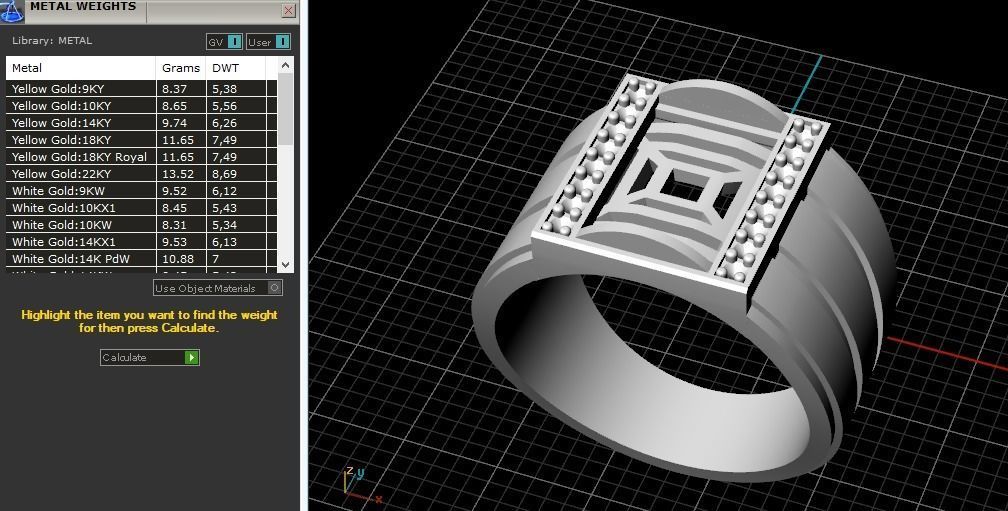Click the metal list scroll up arrow

[286, 65]
